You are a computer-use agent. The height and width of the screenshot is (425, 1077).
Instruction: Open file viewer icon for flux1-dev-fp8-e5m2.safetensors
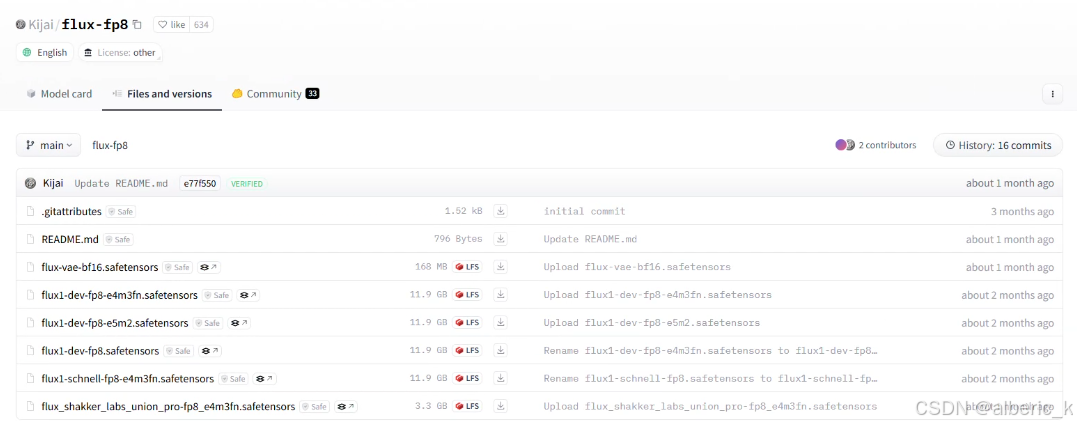[x=238, y=323]
